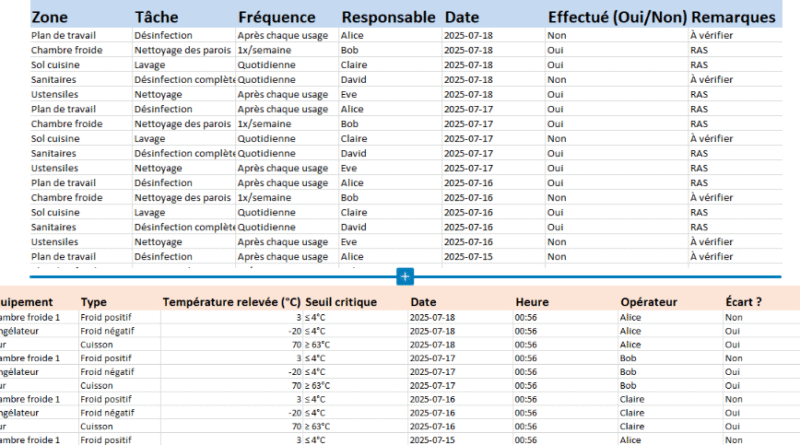800x445 pixels.
Task: Select the 'Seuil critique' column header
Action: [341, 302]
